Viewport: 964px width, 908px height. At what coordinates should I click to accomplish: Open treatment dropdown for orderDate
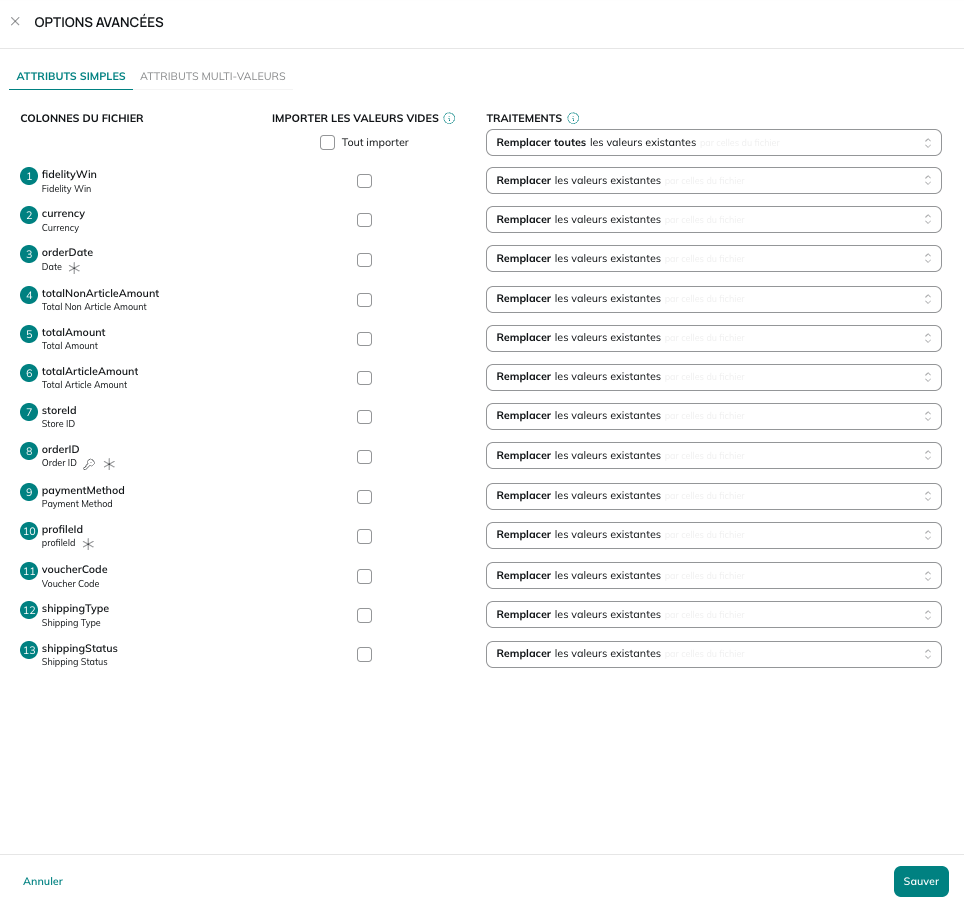(x=714, y=259)
